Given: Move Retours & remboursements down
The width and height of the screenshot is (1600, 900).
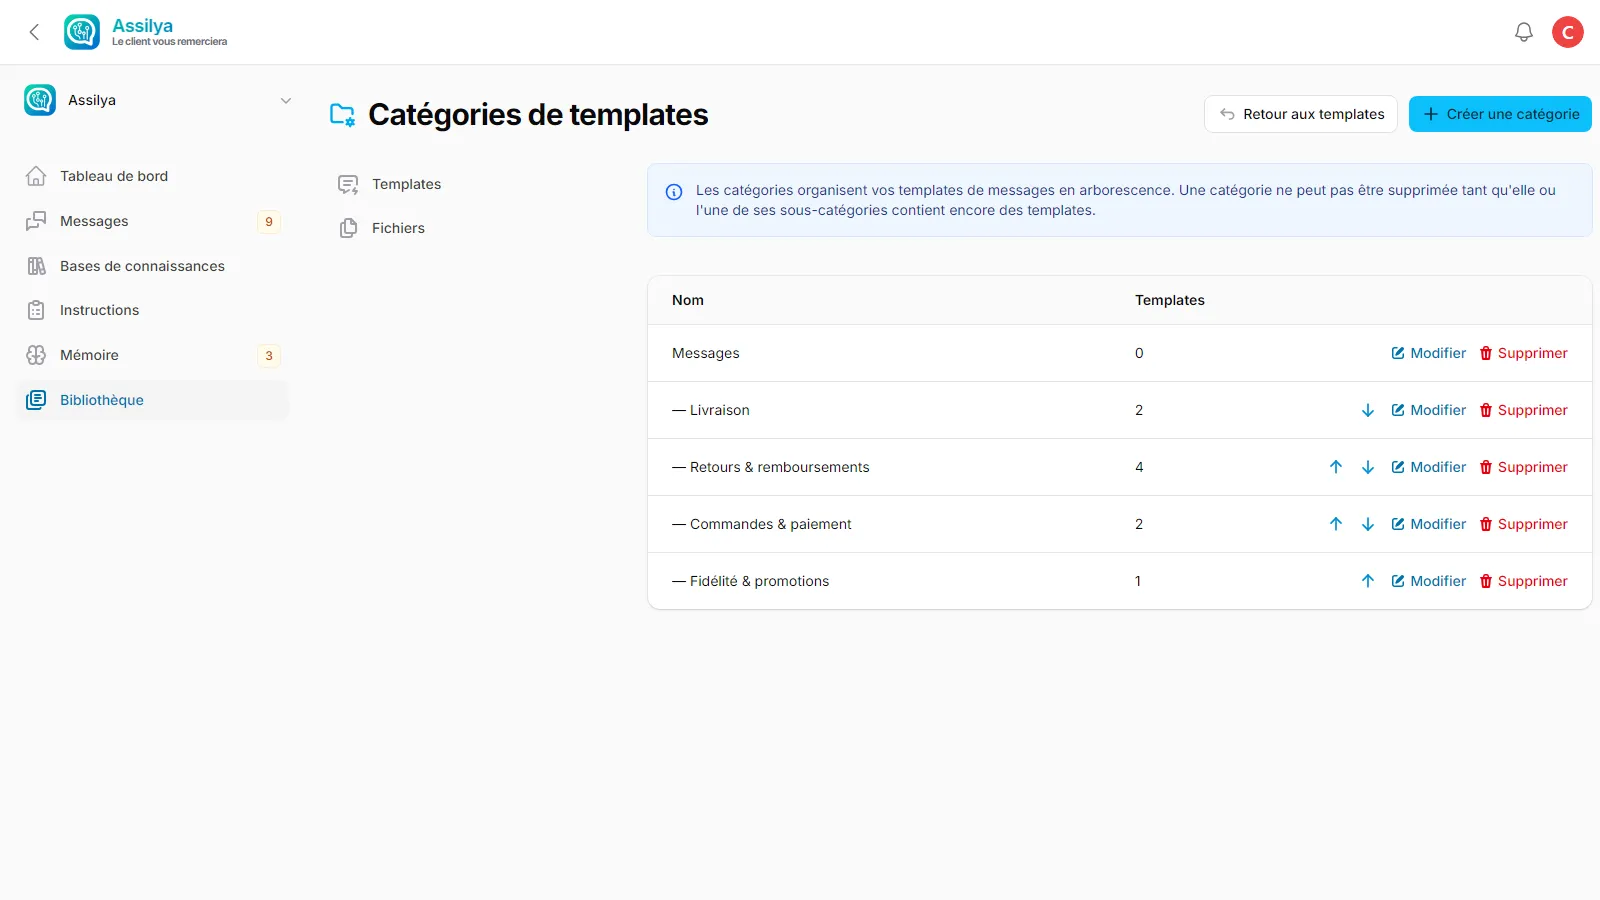Looking at the screenshot, I should click(1368, 467).
